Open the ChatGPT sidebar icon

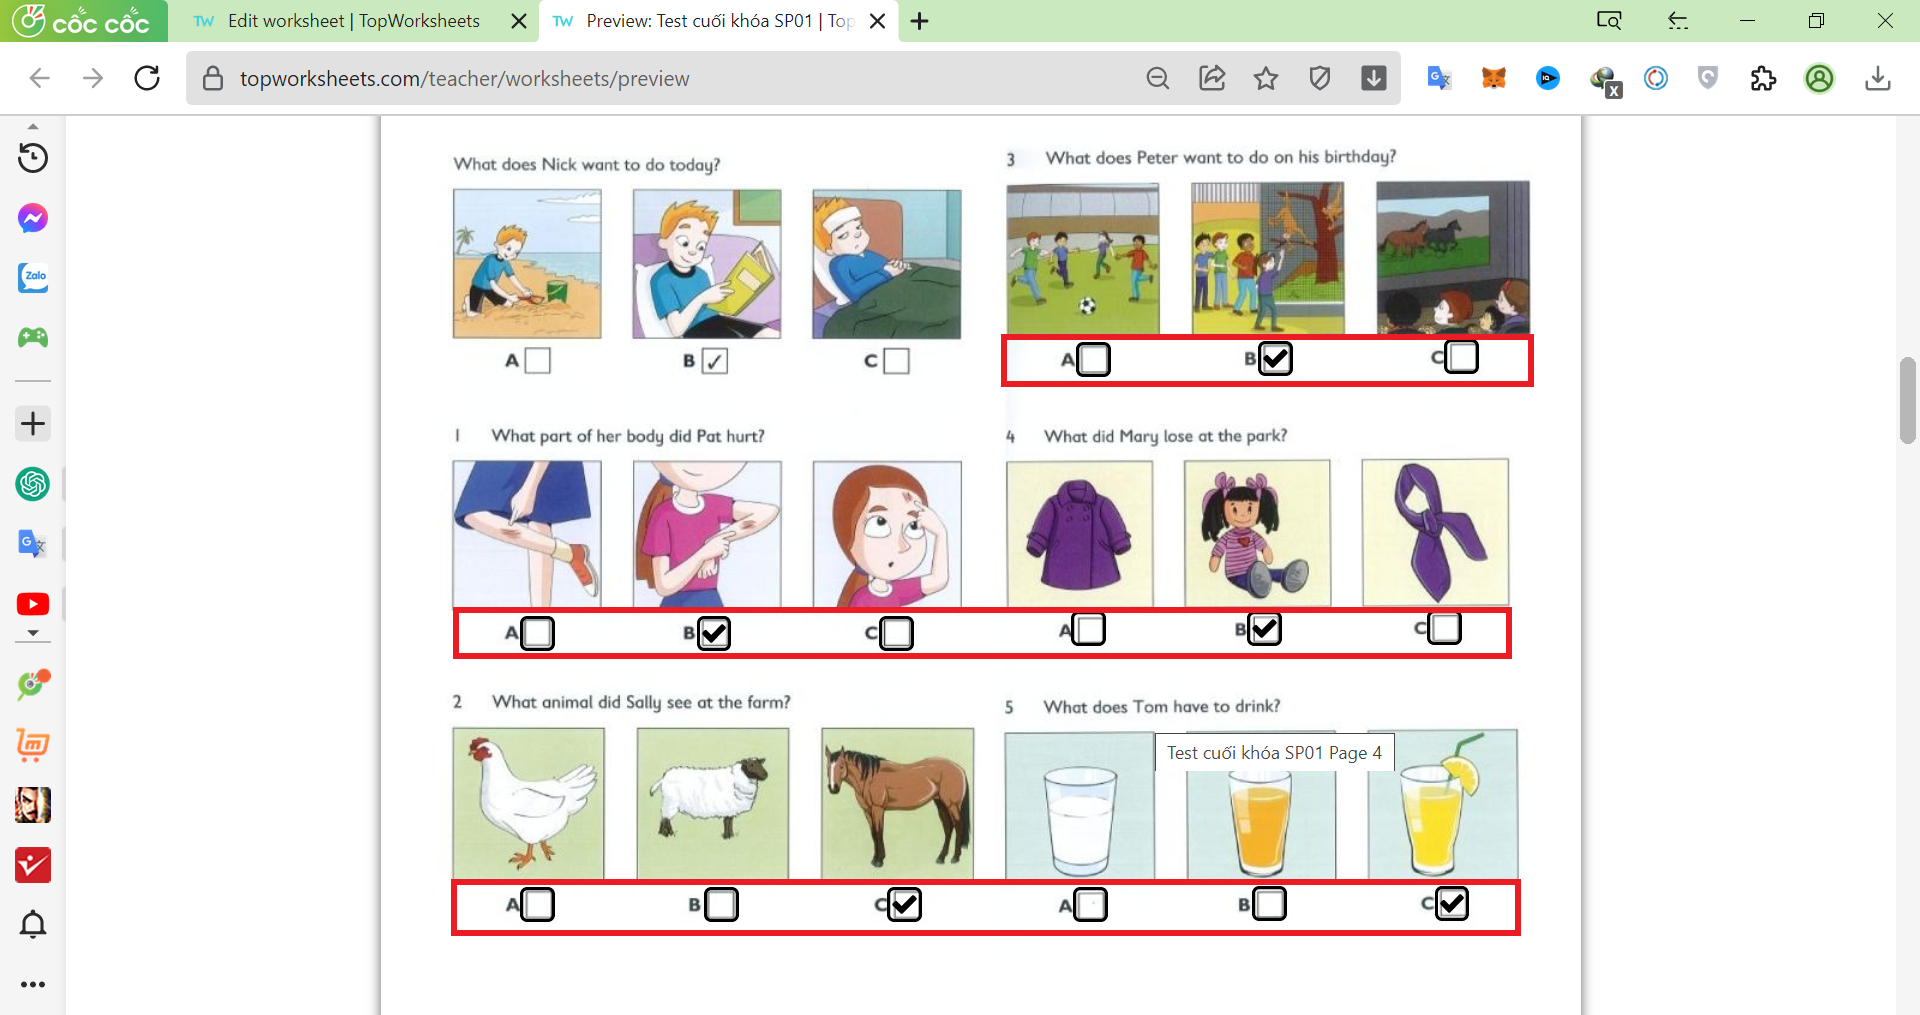33,484
